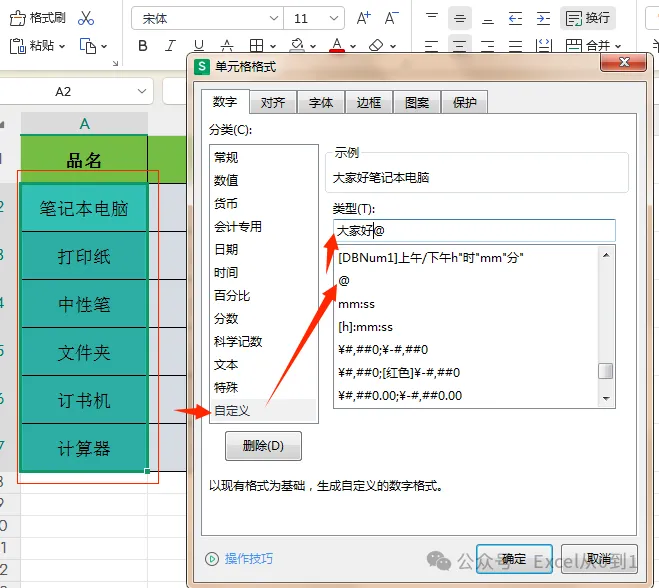Image resolution: width=659 pixels, height=588 pixels.
Task: Open the Font color dropdown arrow
Action: click(353, 46)
